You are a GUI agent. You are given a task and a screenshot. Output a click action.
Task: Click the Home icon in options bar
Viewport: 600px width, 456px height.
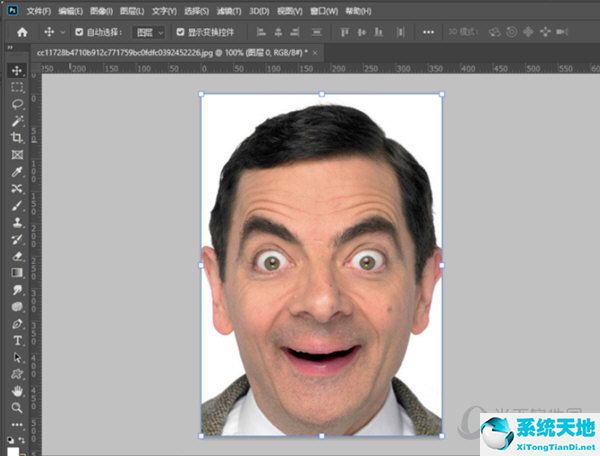[x=22, y=32]
